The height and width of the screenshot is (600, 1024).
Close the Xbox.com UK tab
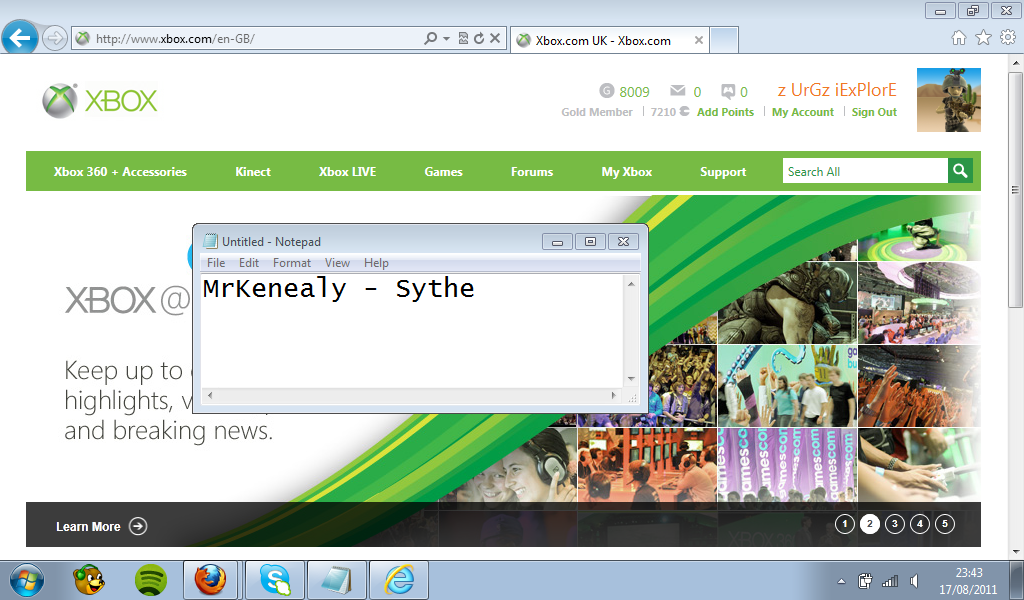click(699, 40)
